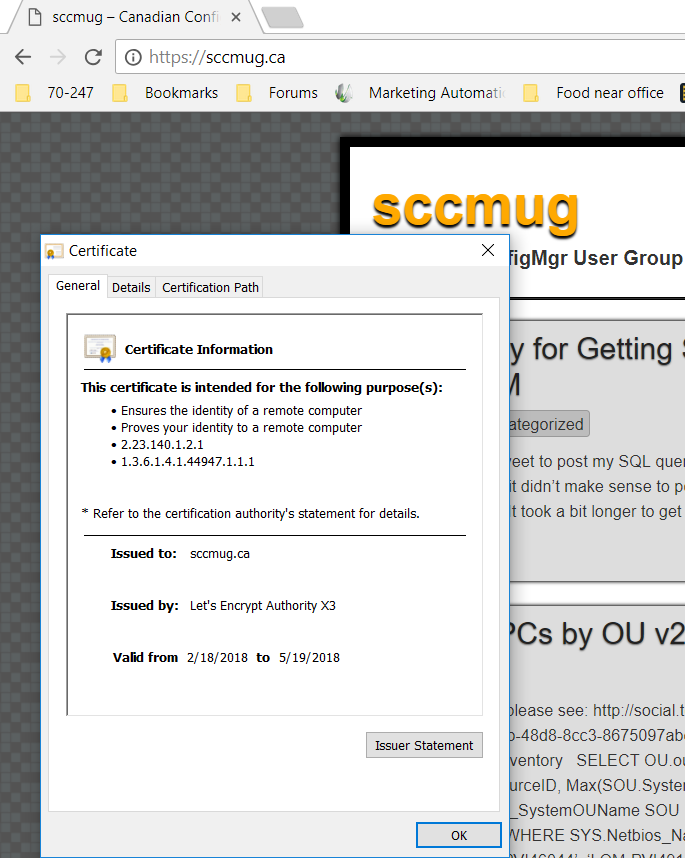This screenshot has height=858, width=685.
Task: Click the valid-from date 2/18/2018
Action: pyautogui.click(x=217, y=658)
